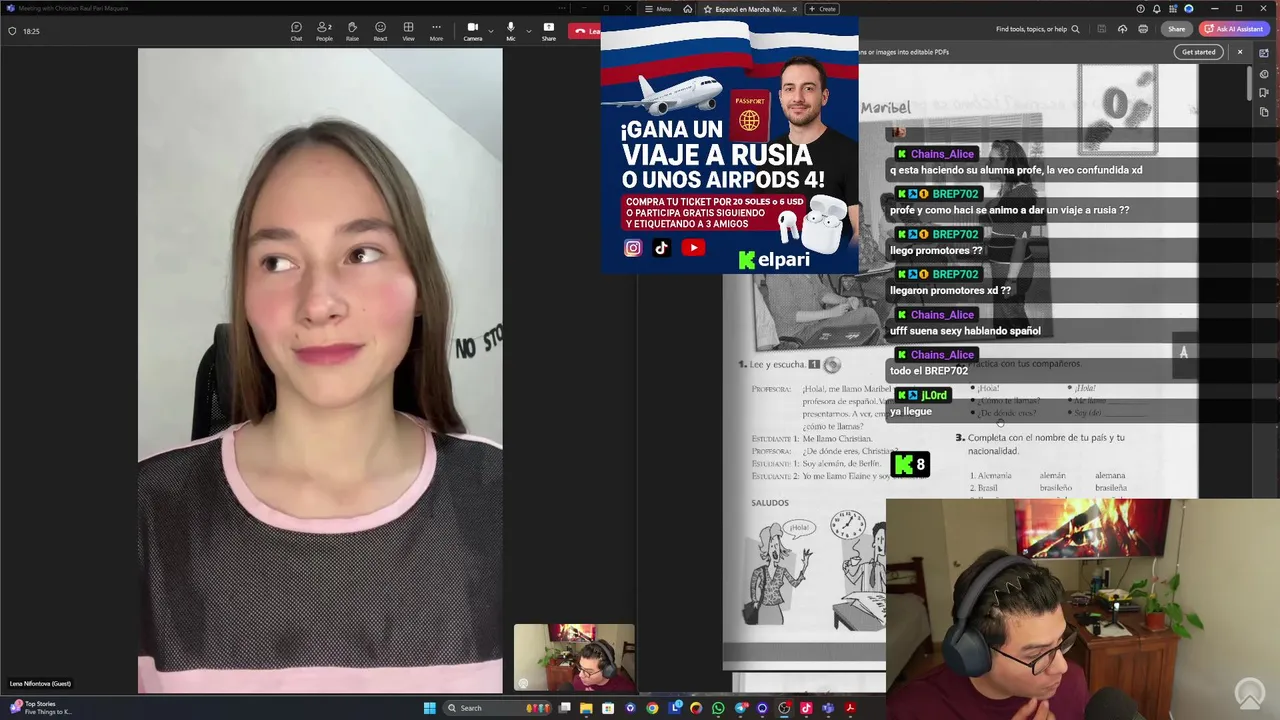Viewport: 1280px width, 720px height.
Task: Open the Windows Start menu
Action: 430,708
